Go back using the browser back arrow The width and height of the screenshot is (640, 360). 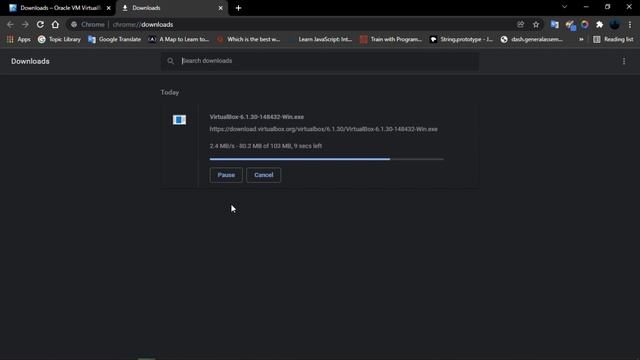[10, 24]
